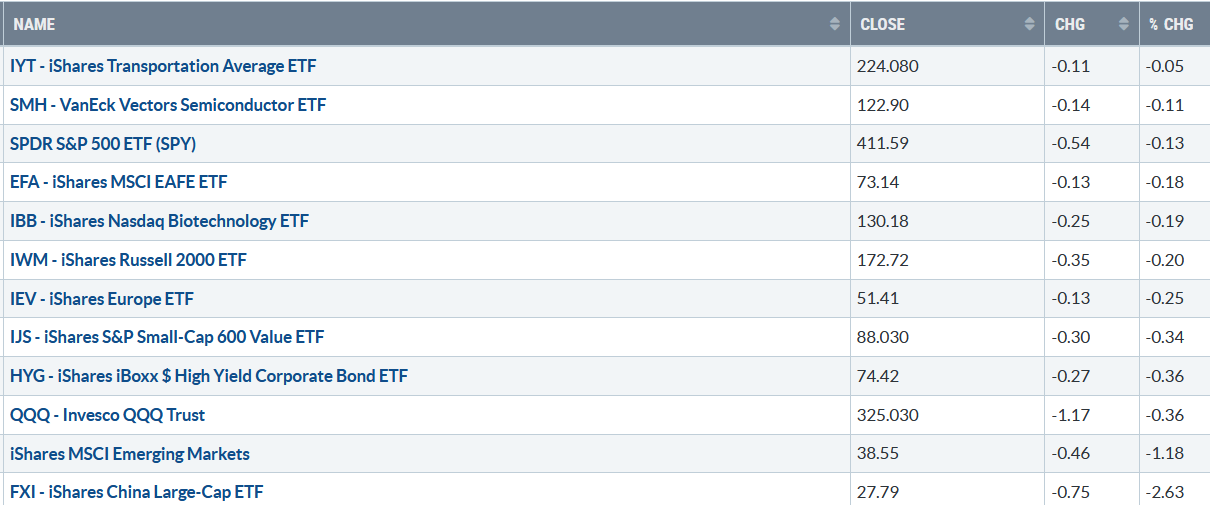Select IWM iShares Russell 2000 ETF
Viewport: 1210px width, 505px height.
[128, 260]
